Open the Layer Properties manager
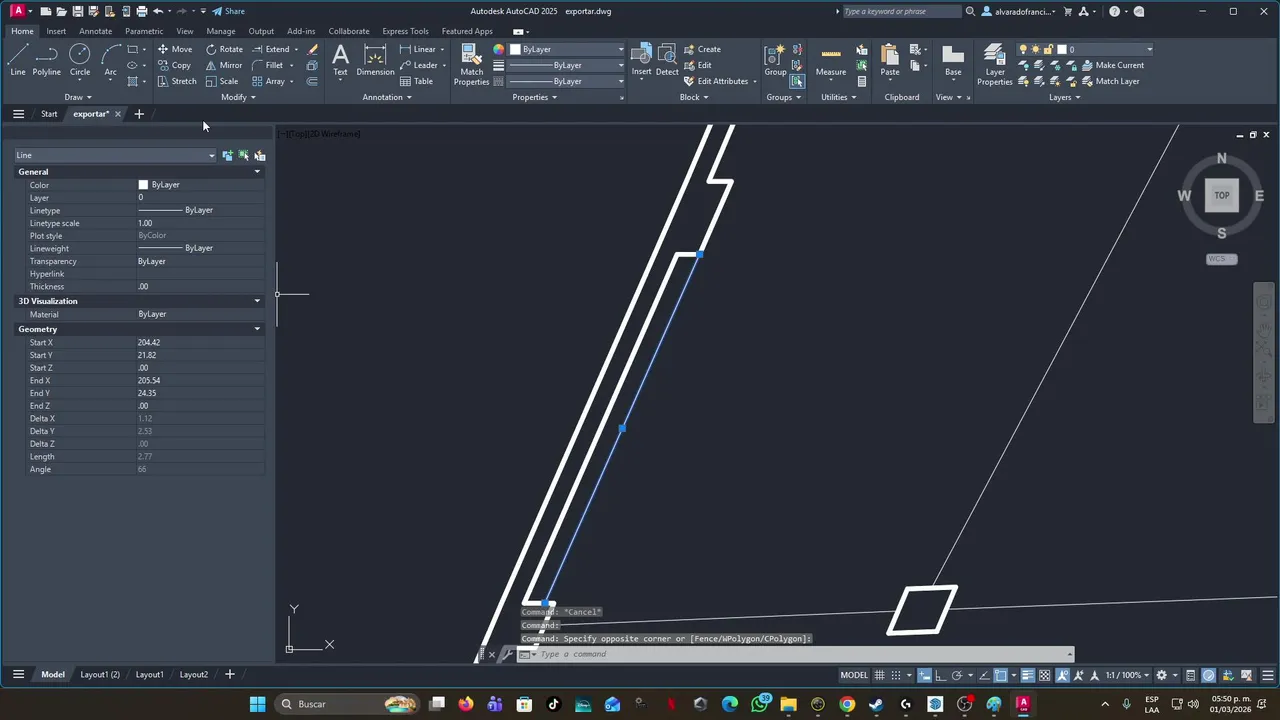1280x720 pixels. coord(995,65)
